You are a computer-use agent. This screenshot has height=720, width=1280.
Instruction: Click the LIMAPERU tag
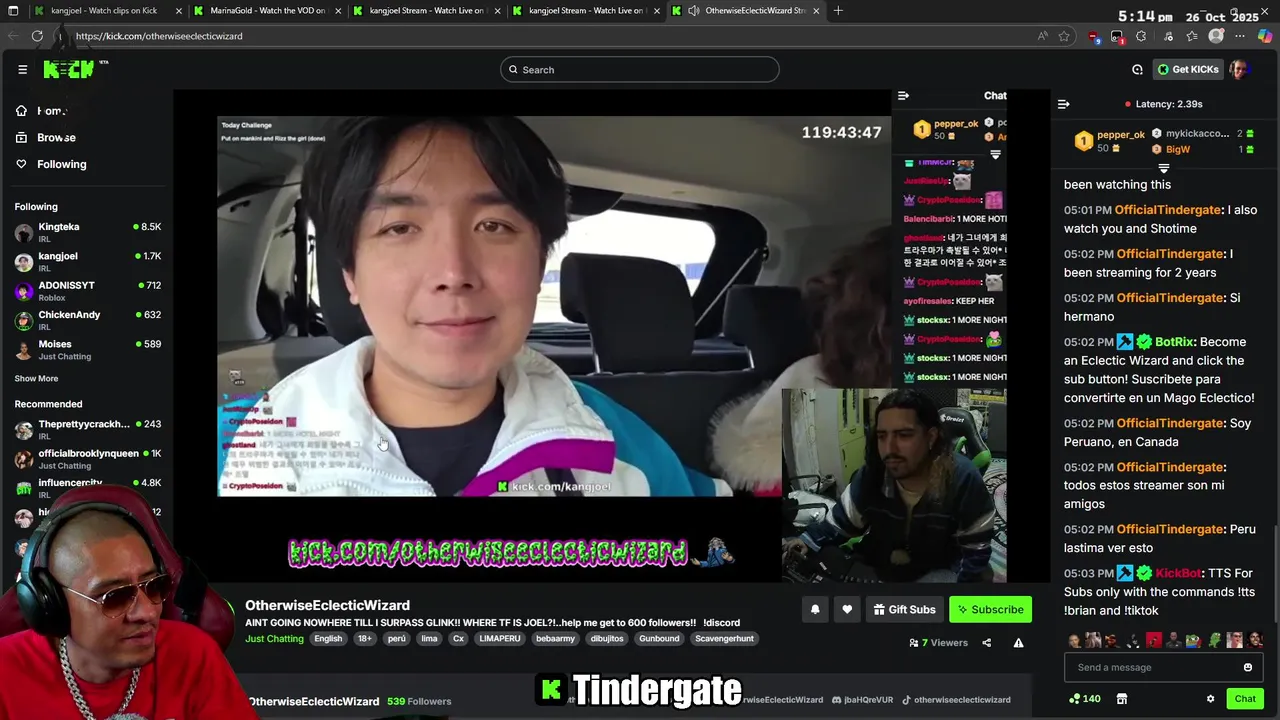click(500, 639)
